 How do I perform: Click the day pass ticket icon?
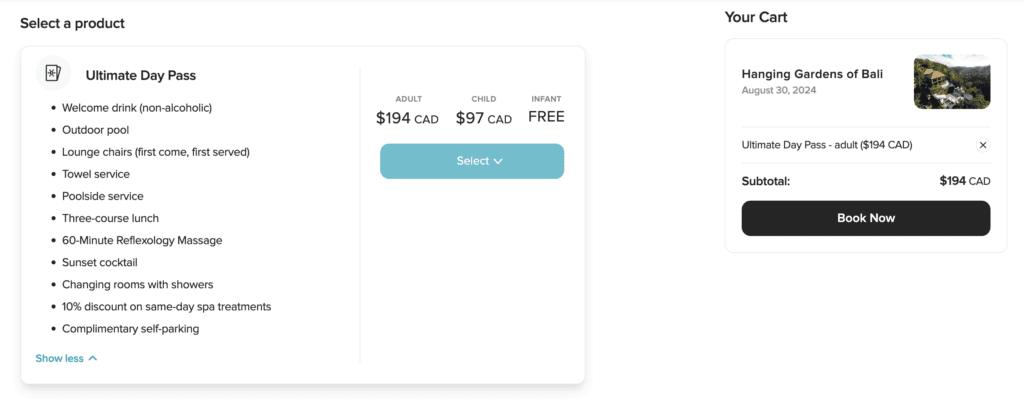(x=53, y=74)
